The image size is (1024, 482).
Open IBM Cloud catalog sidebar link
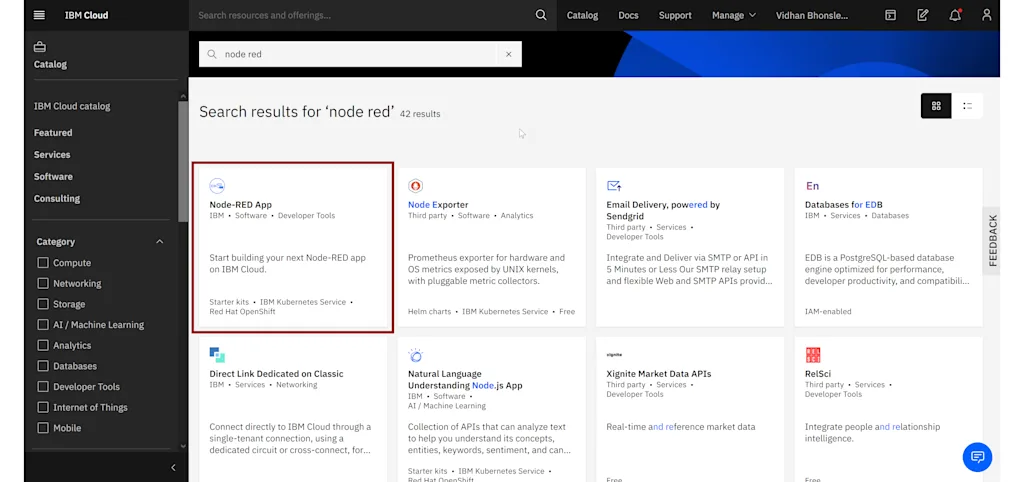(x=72, y=106)
